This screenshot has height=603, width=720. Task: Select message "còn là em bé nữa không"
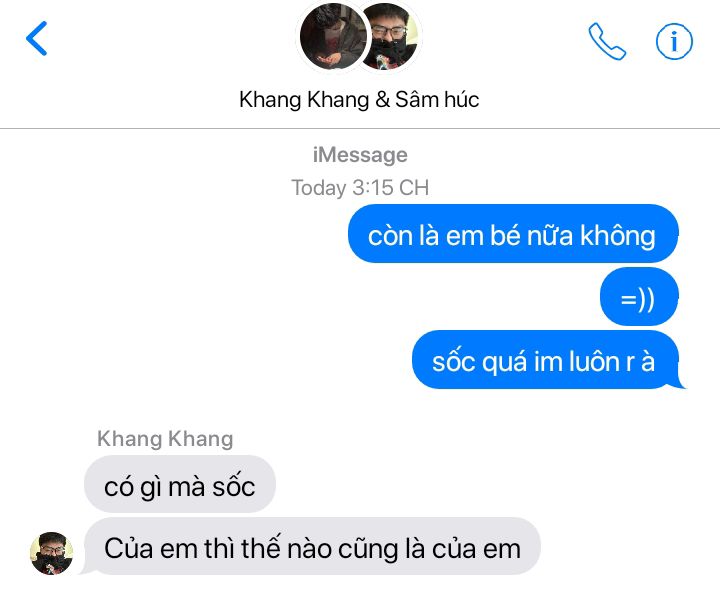513,234
